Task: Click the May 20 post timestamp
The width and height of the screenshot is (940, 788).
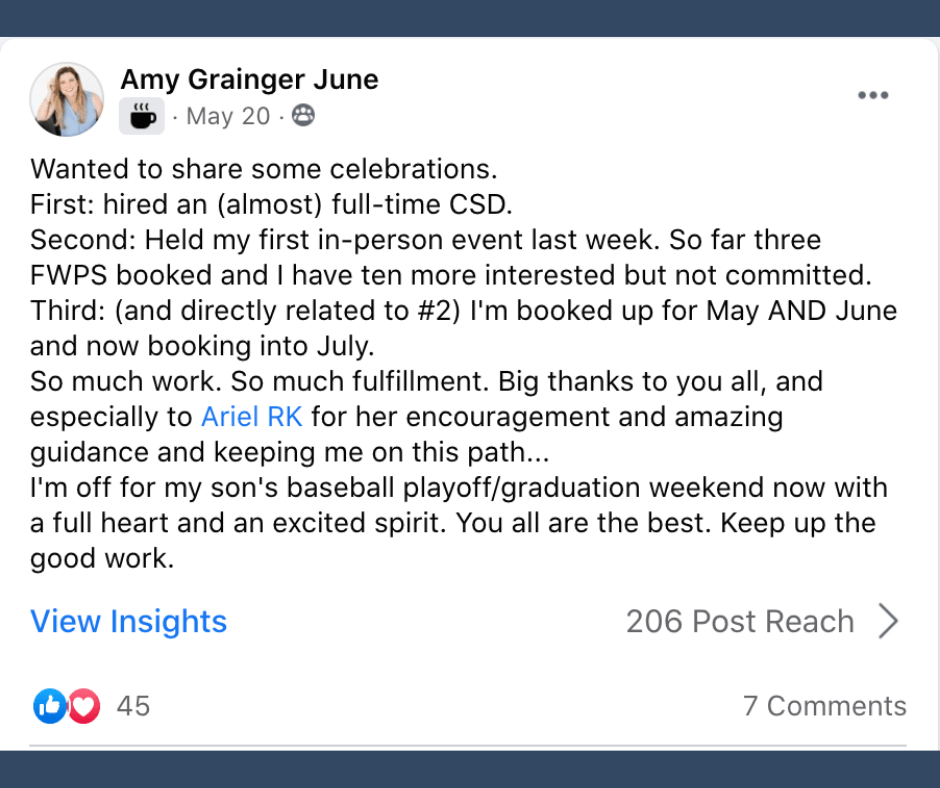Action: [x=228, y=116]
